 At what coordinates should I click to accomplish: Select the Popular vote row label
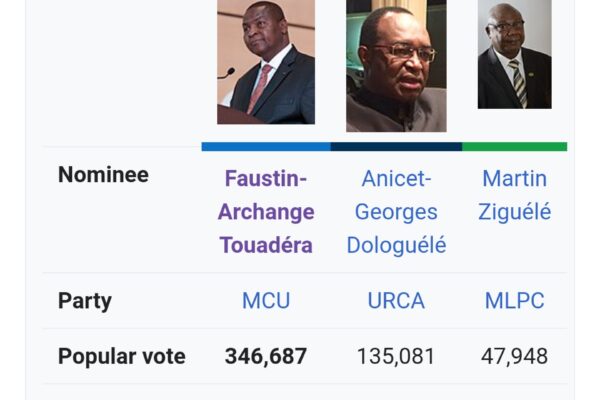[122, 357]
